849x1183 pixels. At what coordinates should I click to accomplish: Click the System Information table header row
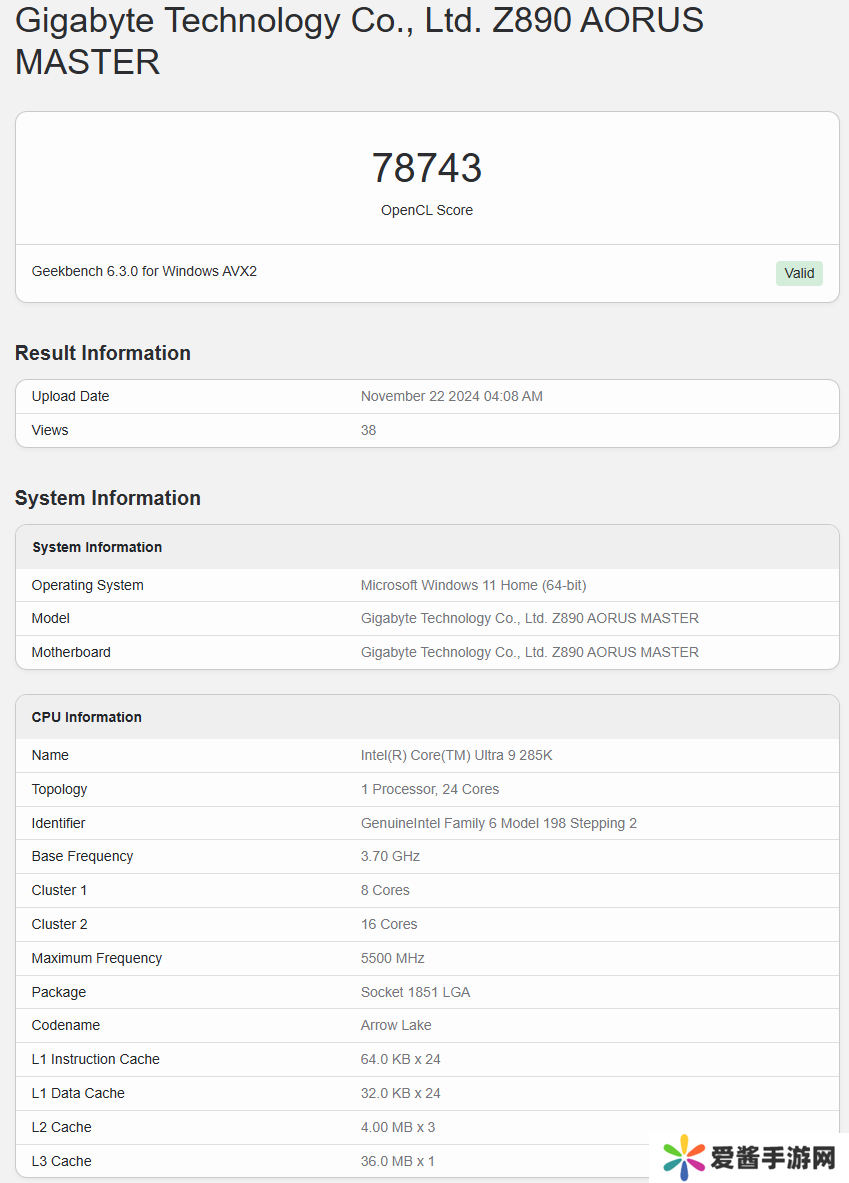(x=427, y=547)
